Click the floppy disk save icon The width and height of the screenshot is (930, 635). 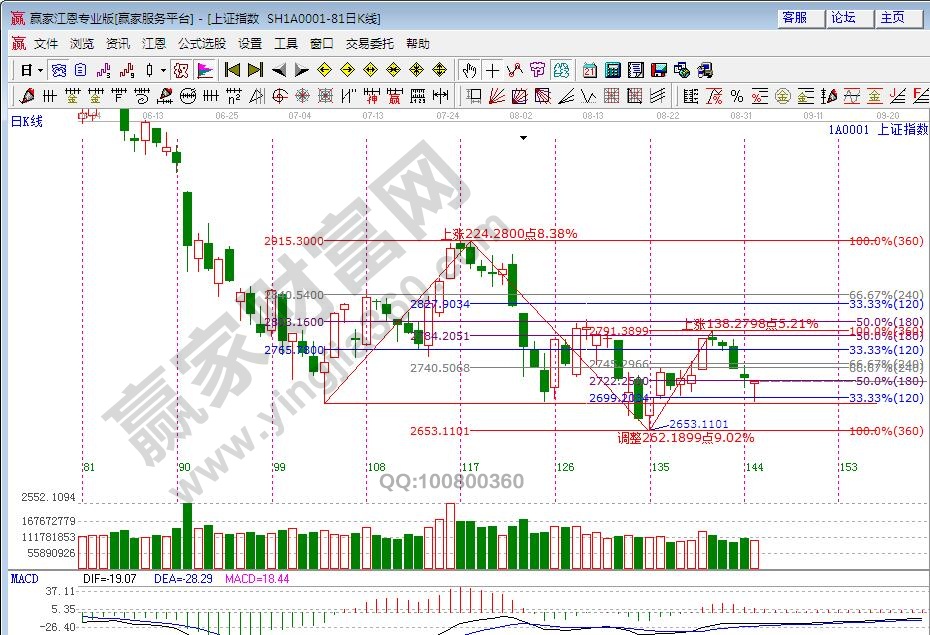click(x=659, y=70)
